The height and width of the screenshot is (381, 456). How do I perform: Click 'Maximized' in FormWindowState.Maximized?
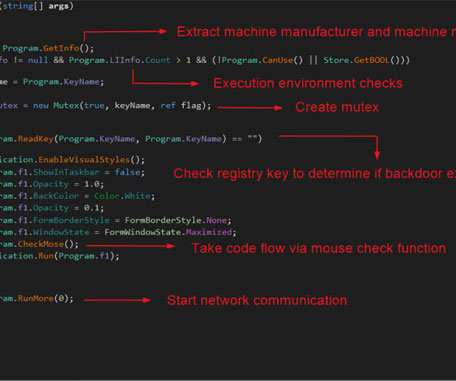[x=209, y=232]
